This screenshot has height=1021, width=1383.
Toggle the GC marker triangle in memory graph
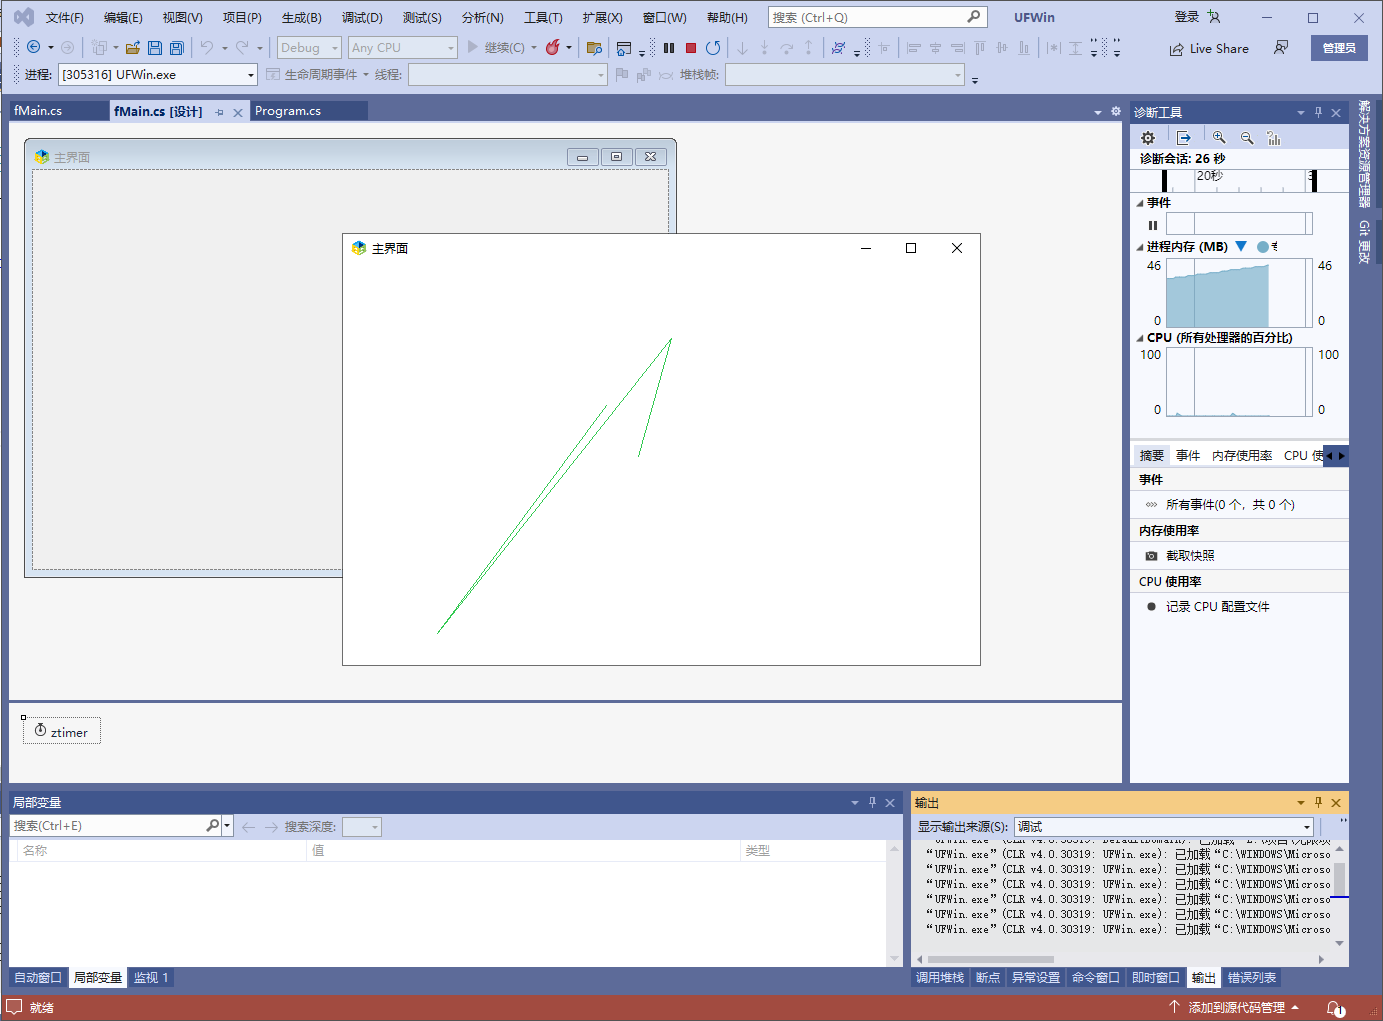tap(1241, 246)
